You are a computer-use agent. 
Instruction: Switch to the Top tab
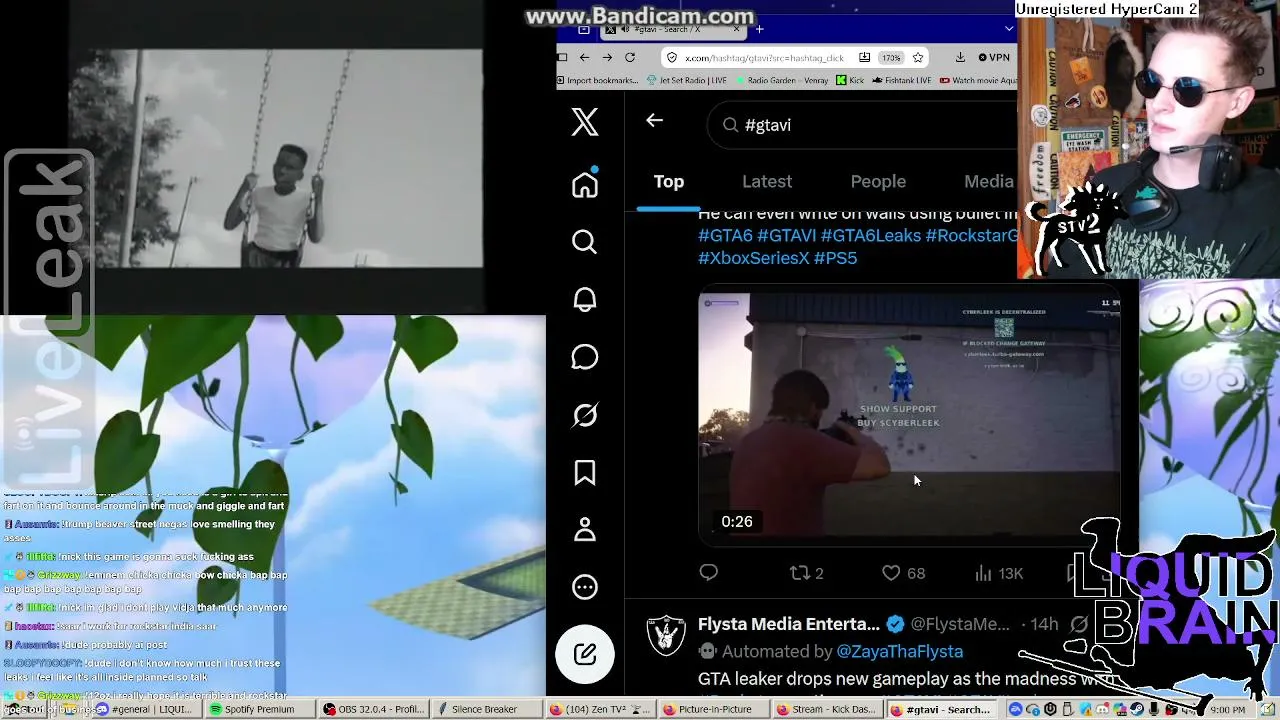point(669,181)
